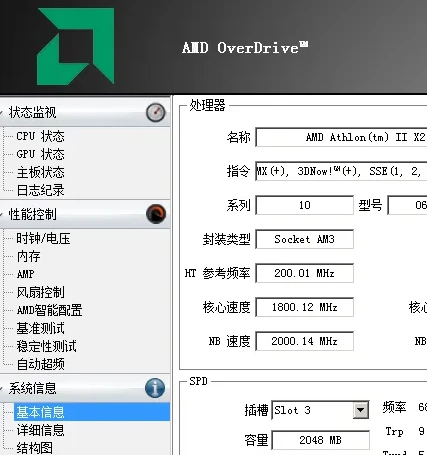Image resolution: width=427 pixels, height=455 pixels.
Task: Click the green AMD arrow logo
Action: (75, 46)
